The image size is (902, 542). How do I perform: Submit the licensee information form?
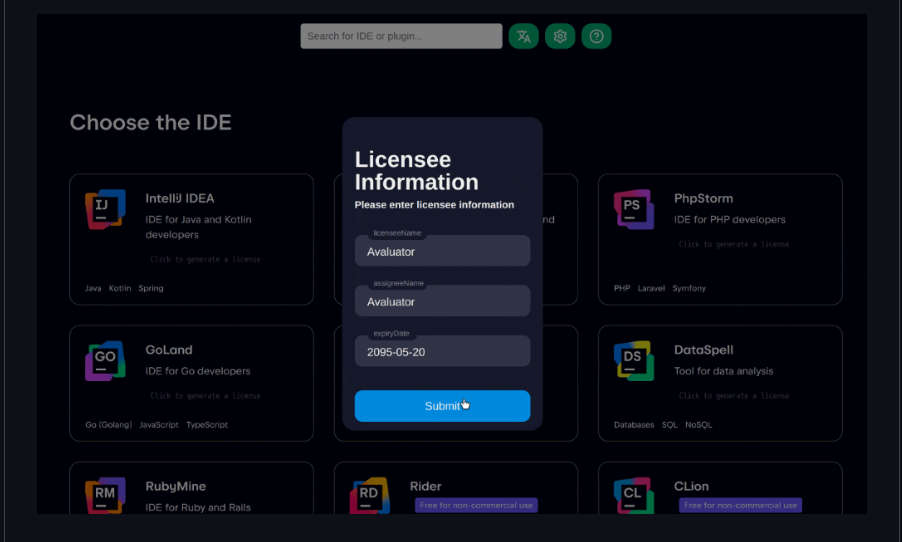(442, 406)
